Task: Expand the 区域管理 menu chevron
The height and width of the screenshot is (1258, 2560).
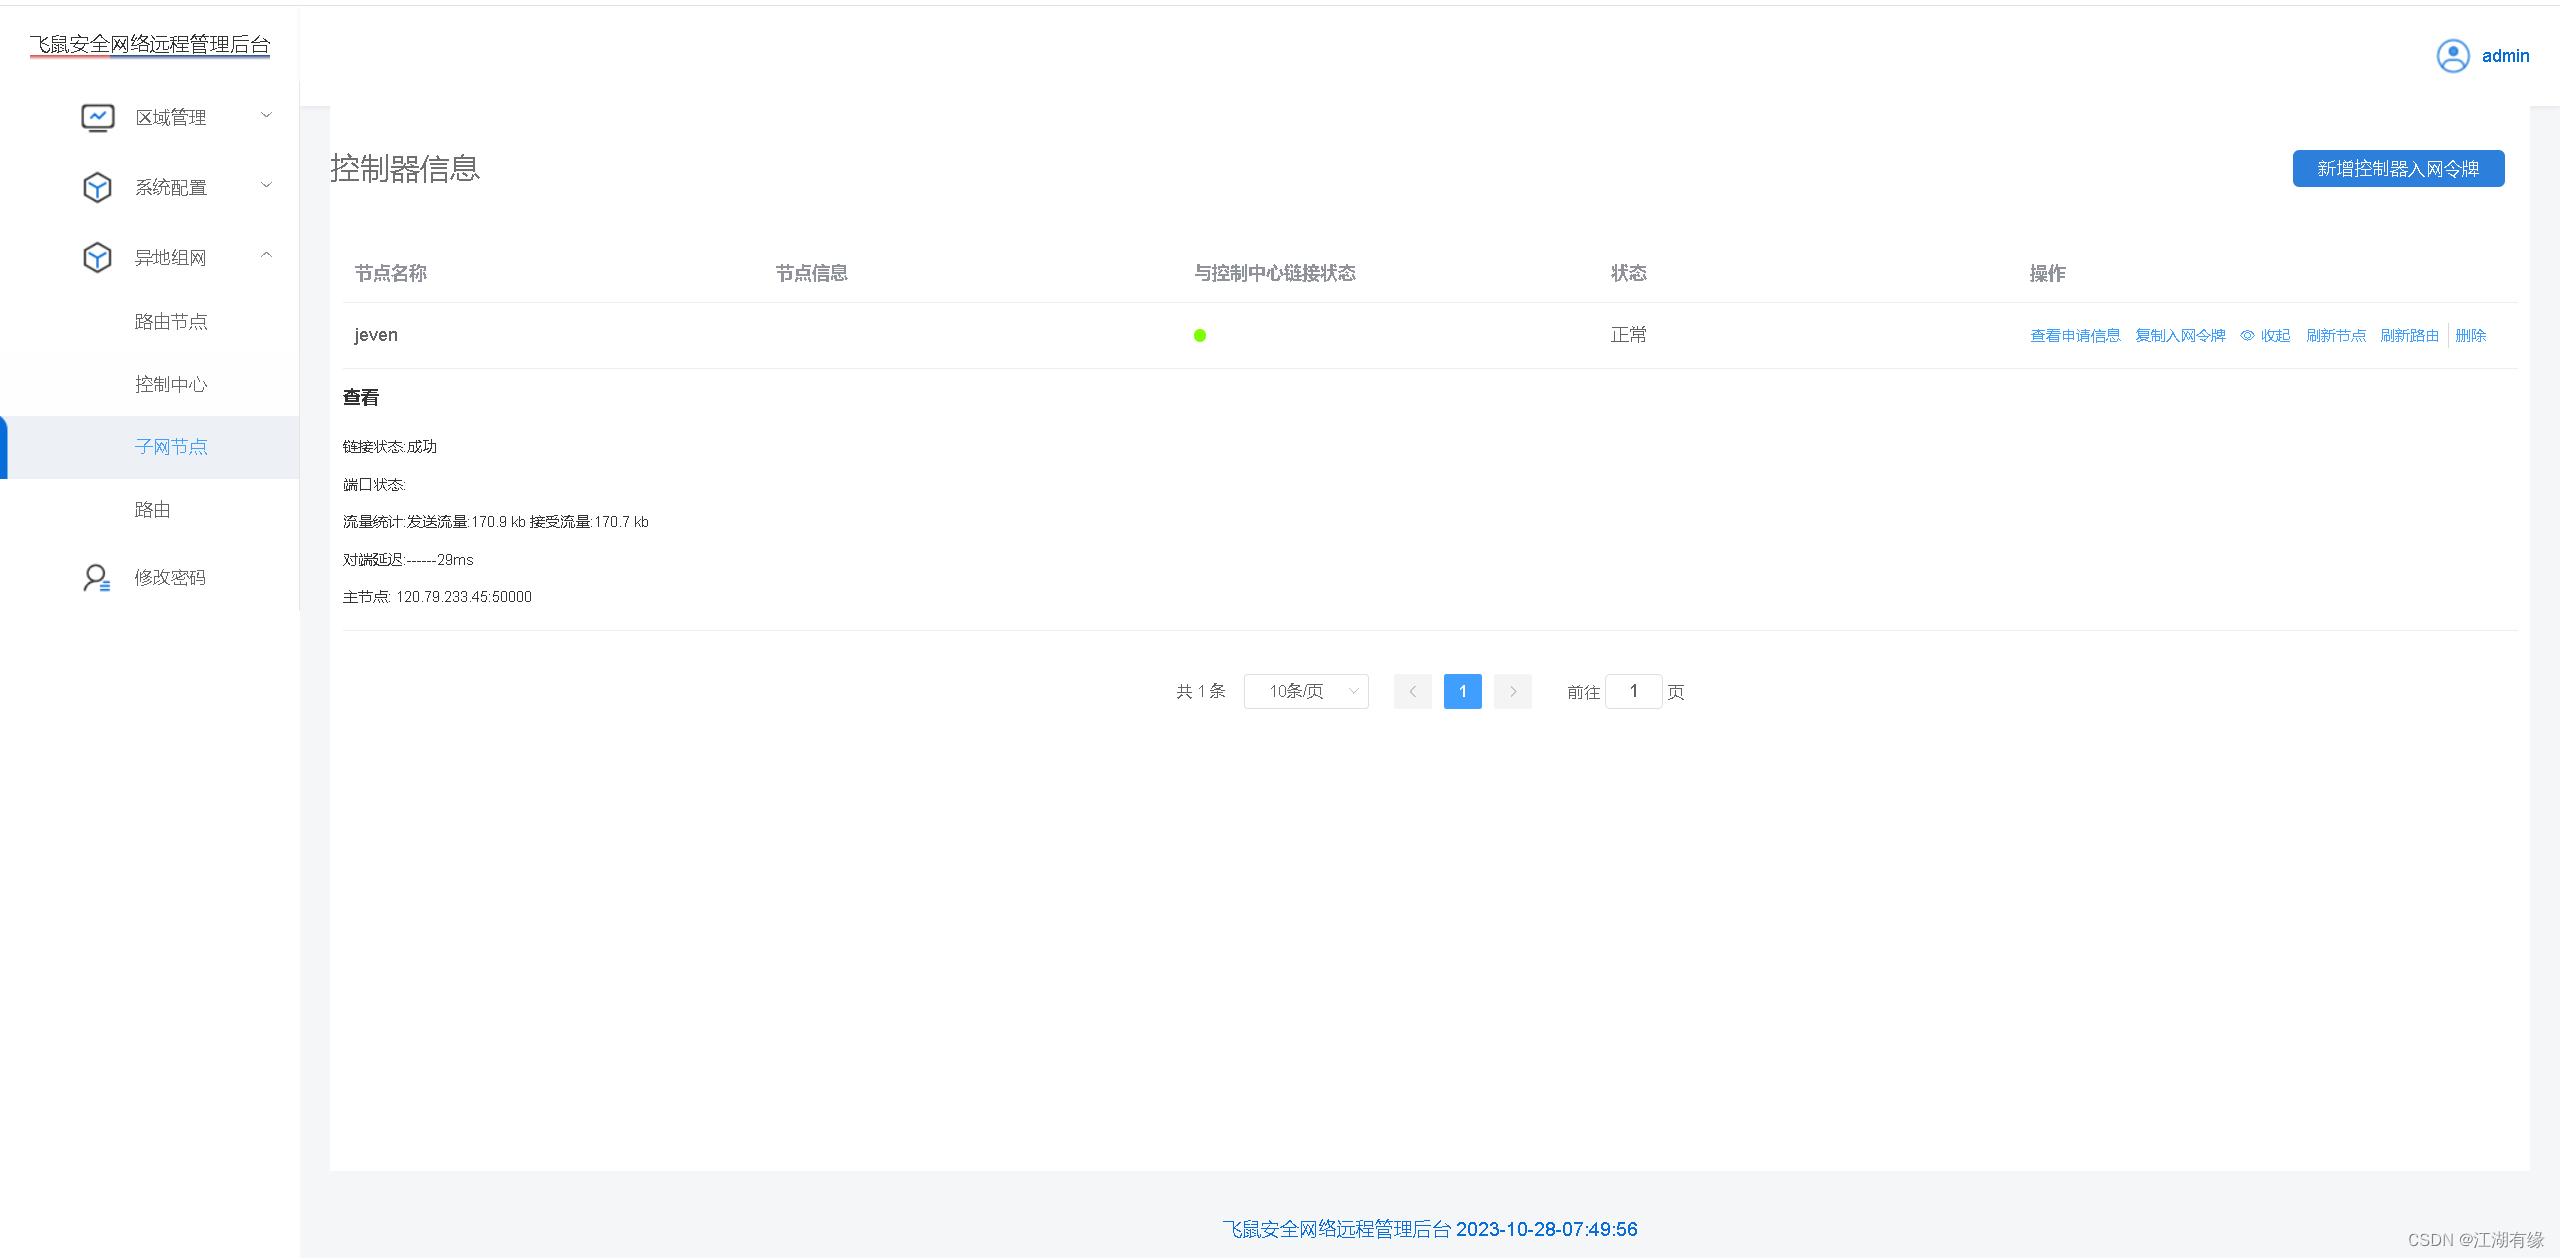Action: (x=266, y=116)
